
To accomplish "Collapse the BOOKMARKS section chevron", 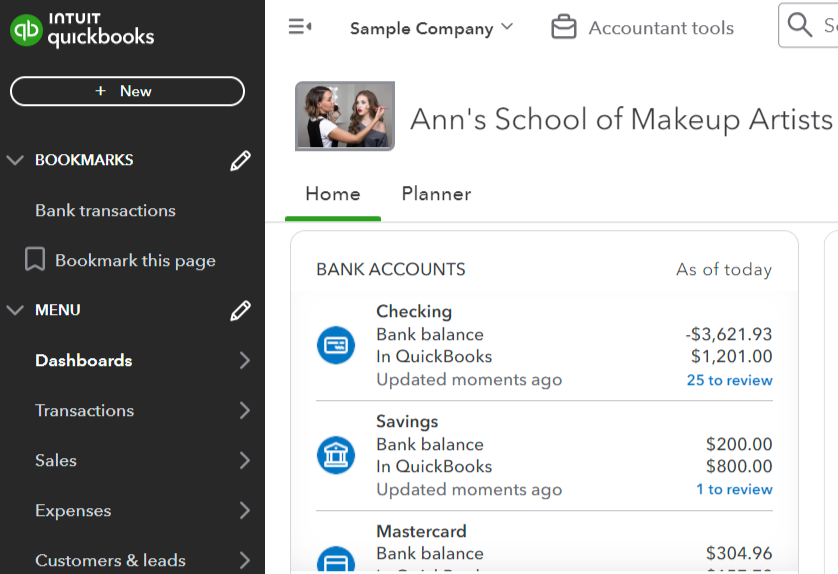I will coord(15,160).
